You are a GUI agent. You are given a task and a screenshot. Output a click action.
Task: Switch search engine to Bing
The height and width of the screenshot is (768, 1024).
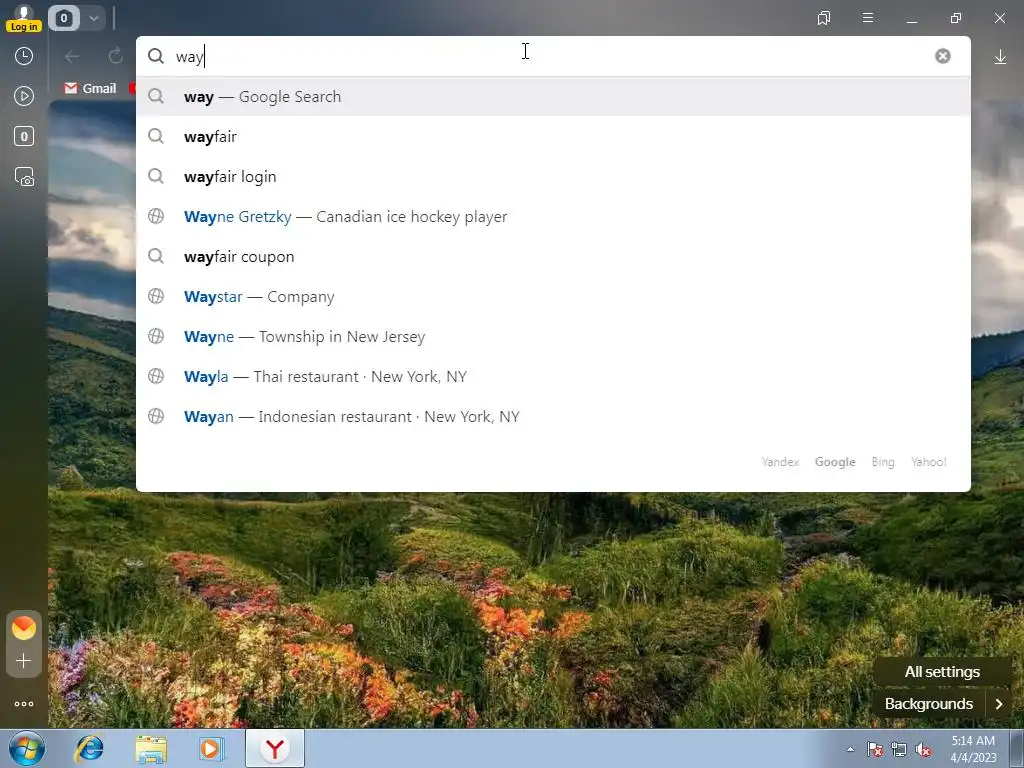883,462
